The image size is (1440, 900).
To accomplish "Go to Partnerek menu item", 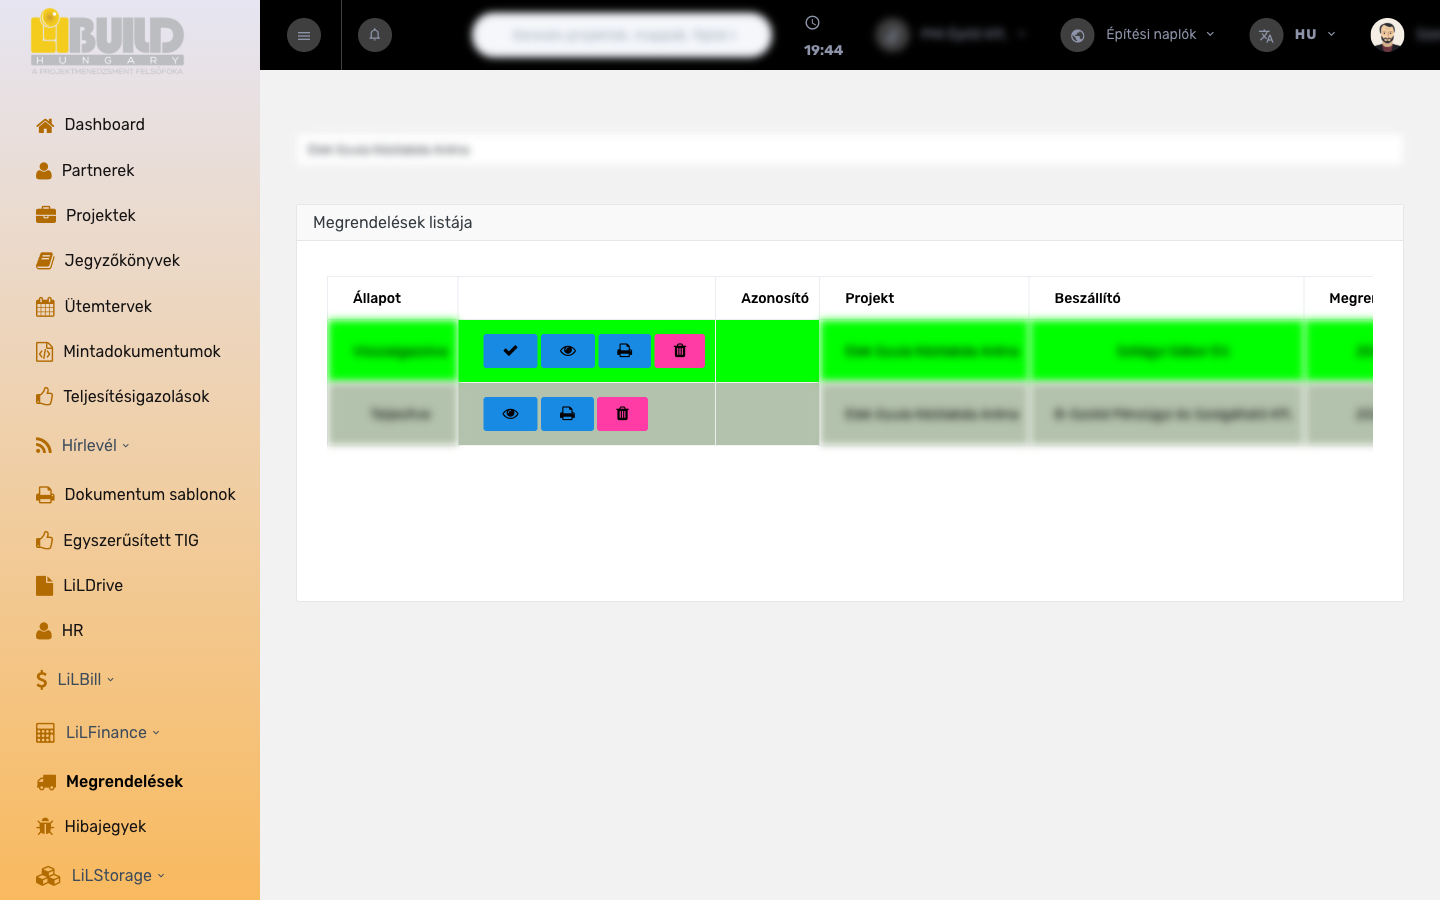I will click(98, 171).
